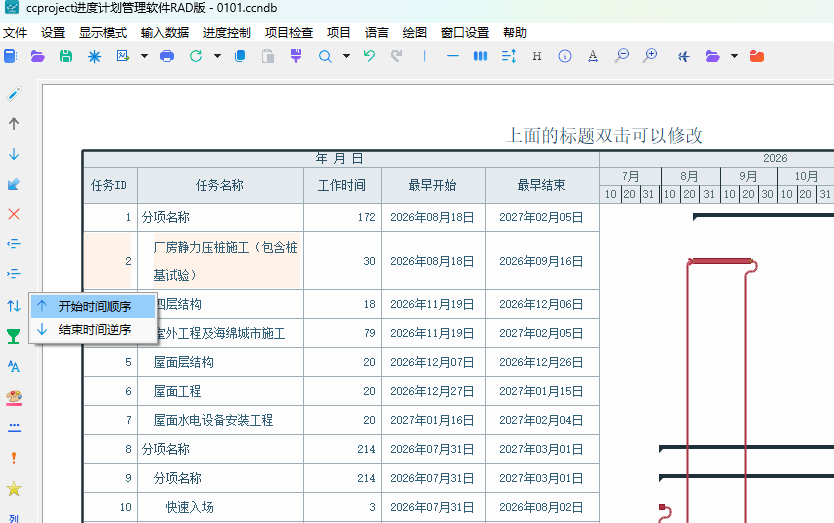This screenshot has height=523, width=834.
Task: Click the gray redo arrow icon
Action: 397,56
